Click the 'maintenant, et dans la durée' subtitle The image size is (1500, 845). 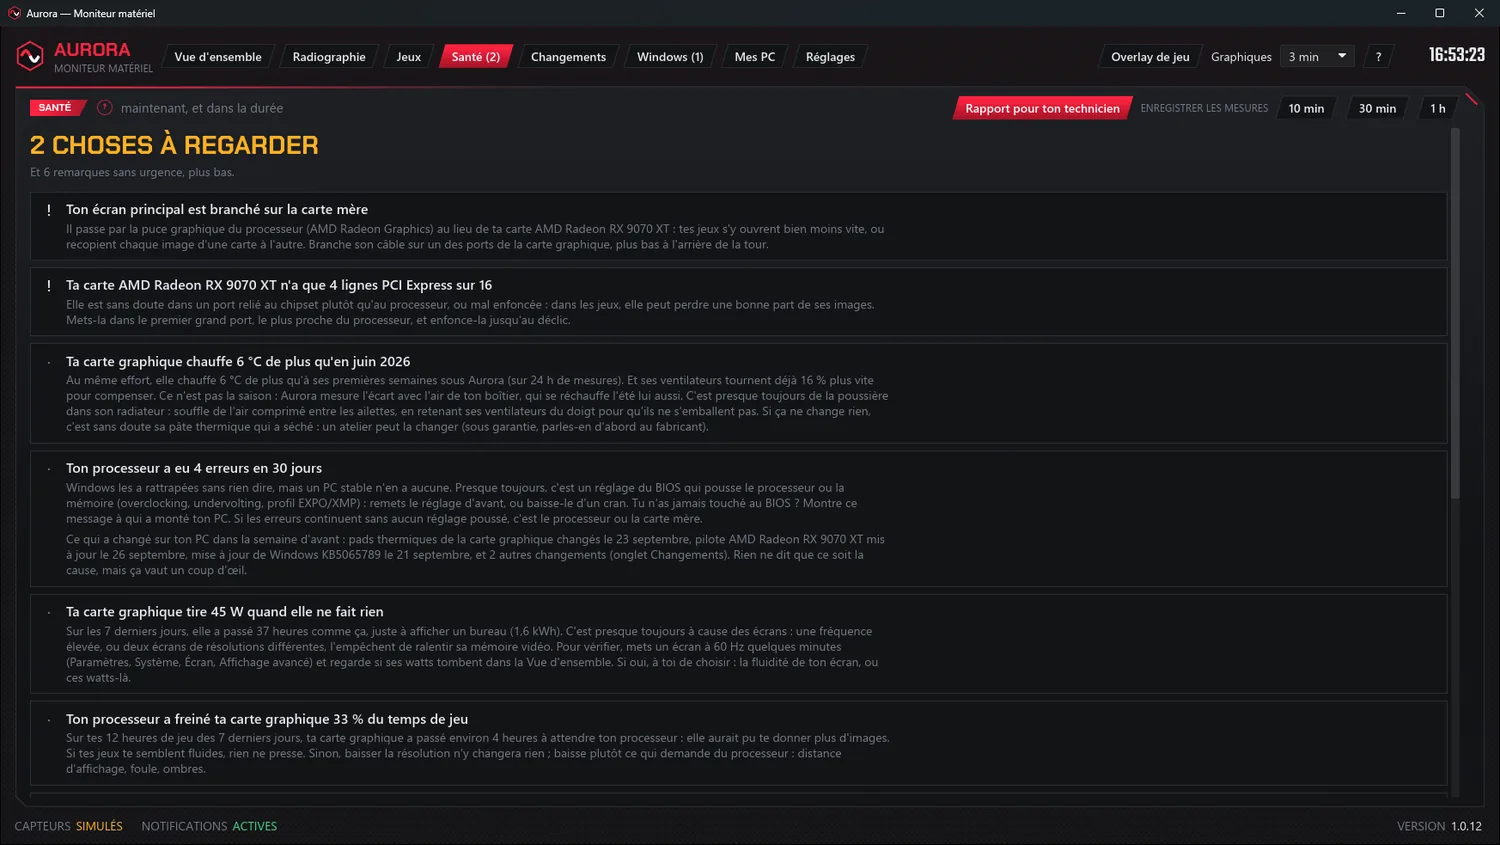pos(202,108)
